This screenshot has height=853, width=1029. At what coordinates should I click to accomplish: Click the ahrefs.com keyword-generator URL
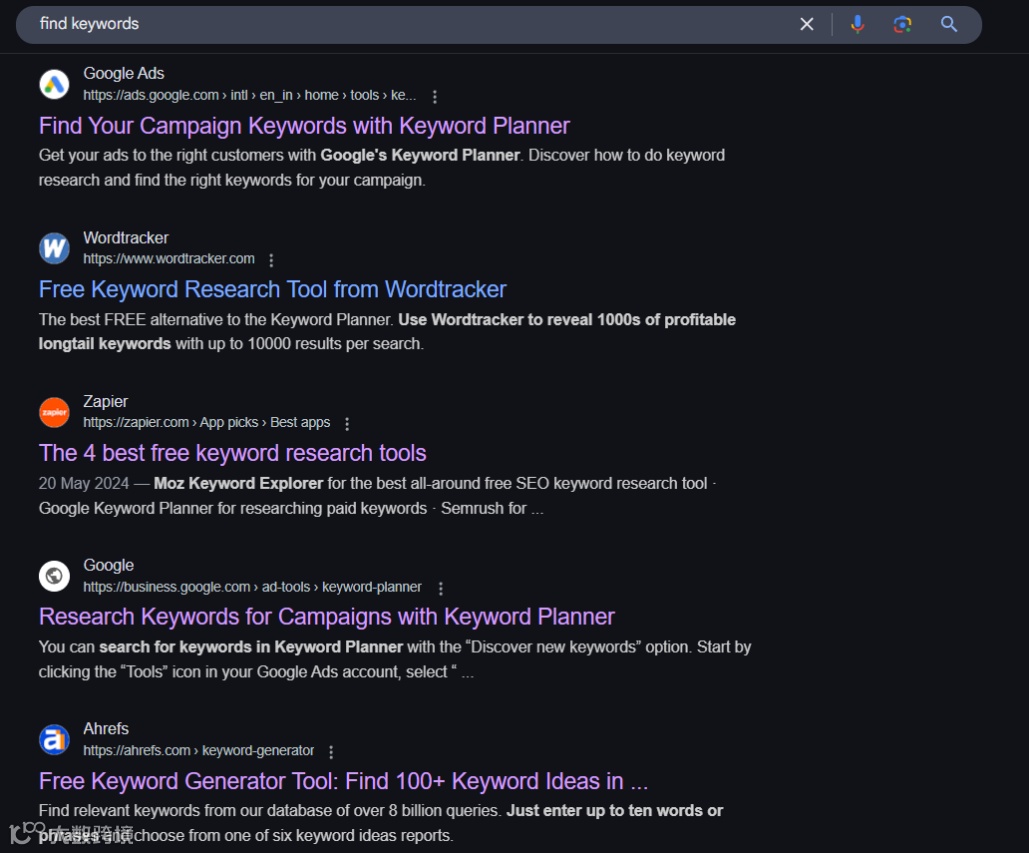click(x=198, y=750)
